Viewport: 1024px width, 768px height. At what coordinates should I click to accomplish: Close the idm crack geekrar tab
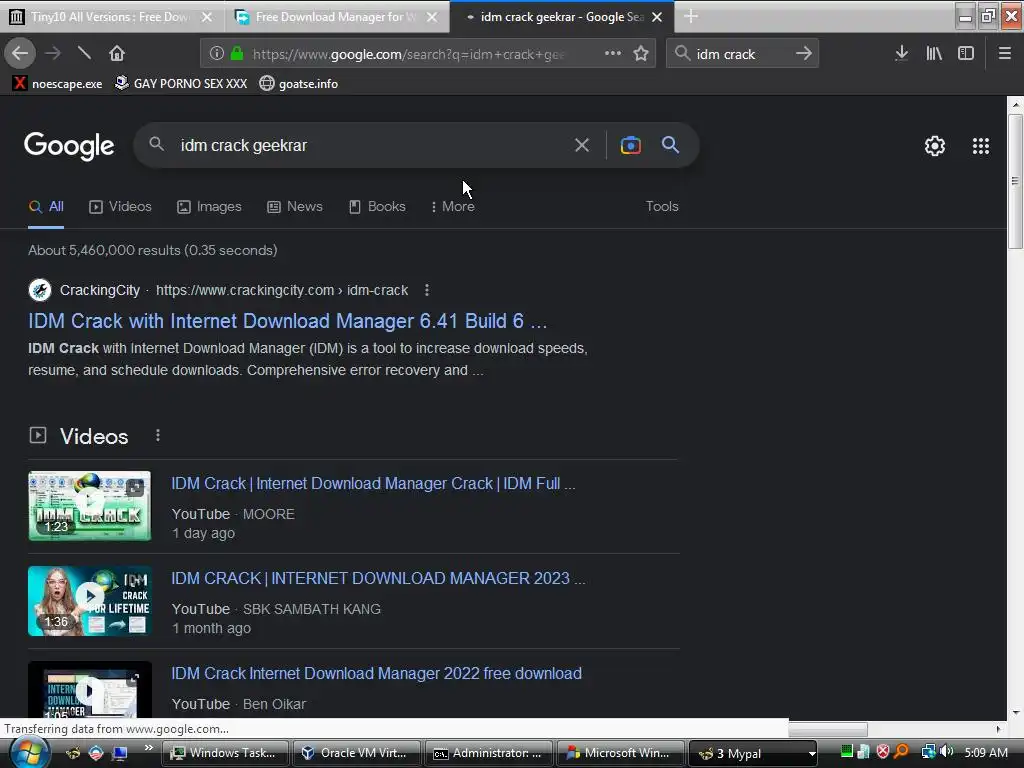tap(657, 17)
